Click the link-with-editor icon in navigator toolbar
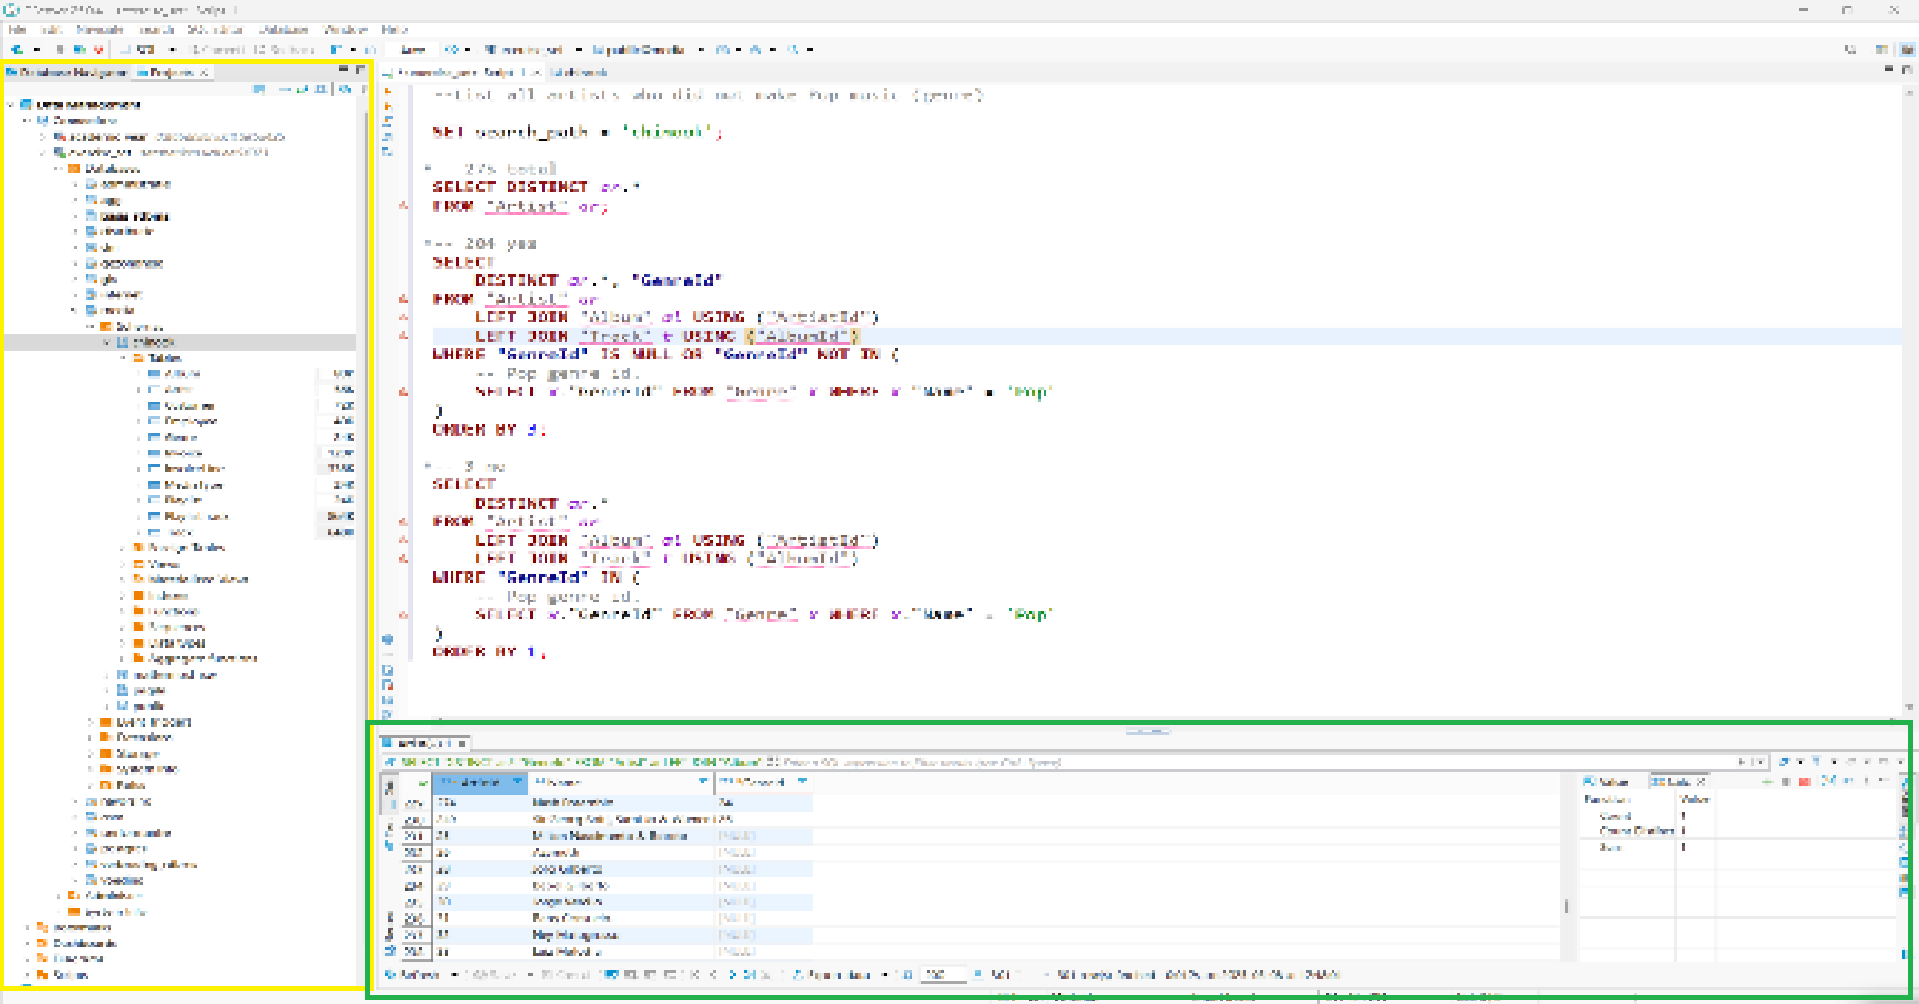1919x1004 pixels. (302, 89)
